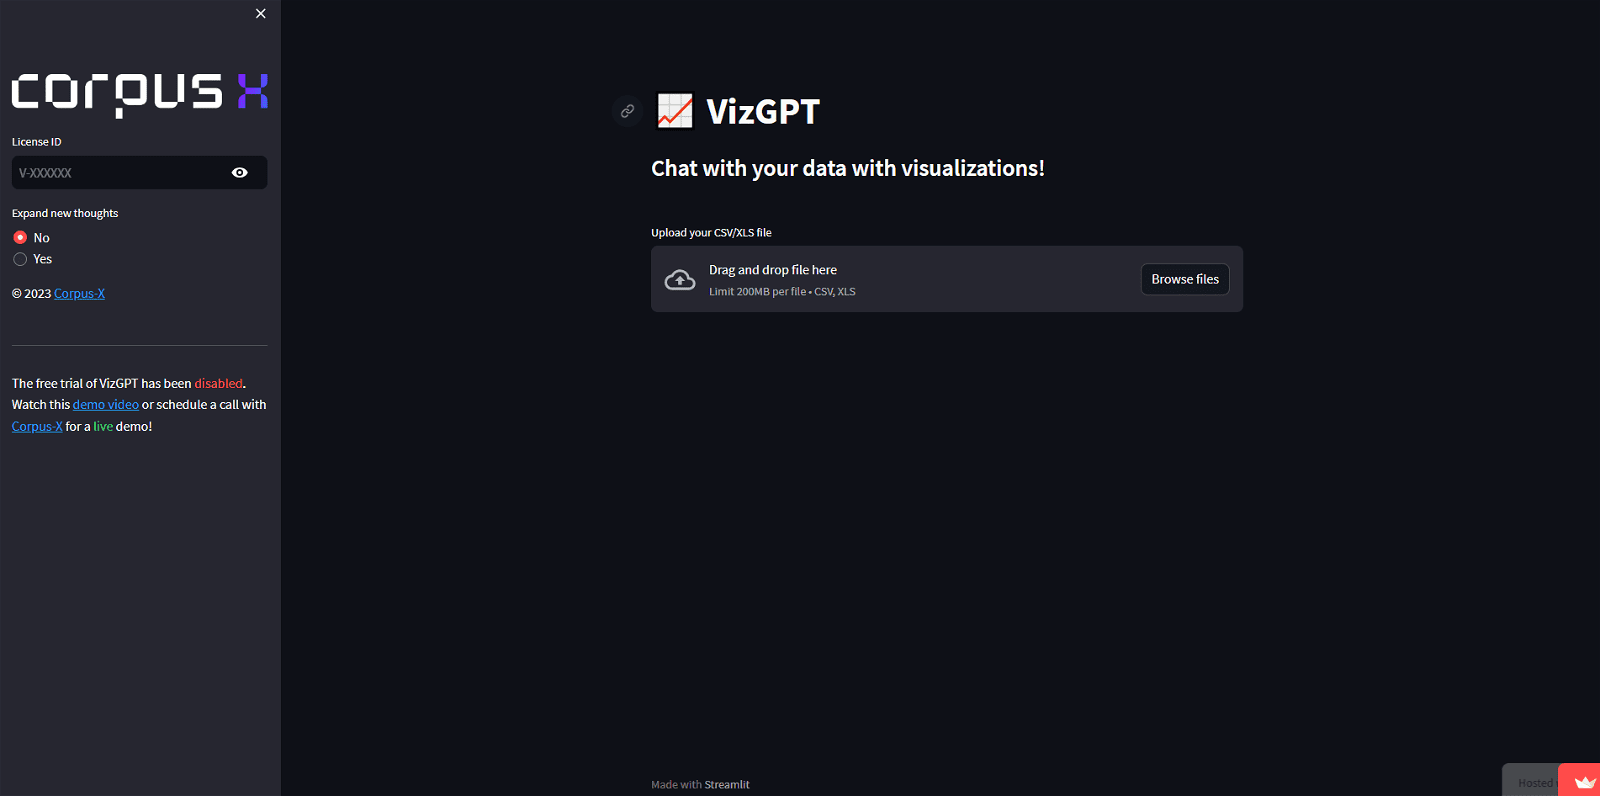Screen dimensions: 1600x796
Task: Open the Corpus-X copyright link
Action: click(79, 293)
